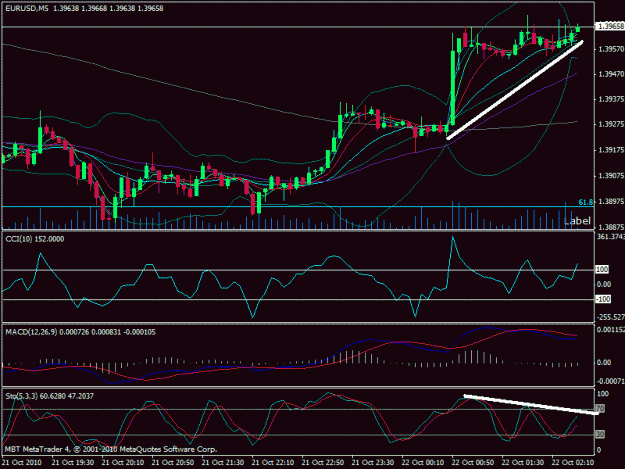Viewport: 625px width, 469px height.
Task: Click the 1.38875 price axis value
Action: point(611,227)
